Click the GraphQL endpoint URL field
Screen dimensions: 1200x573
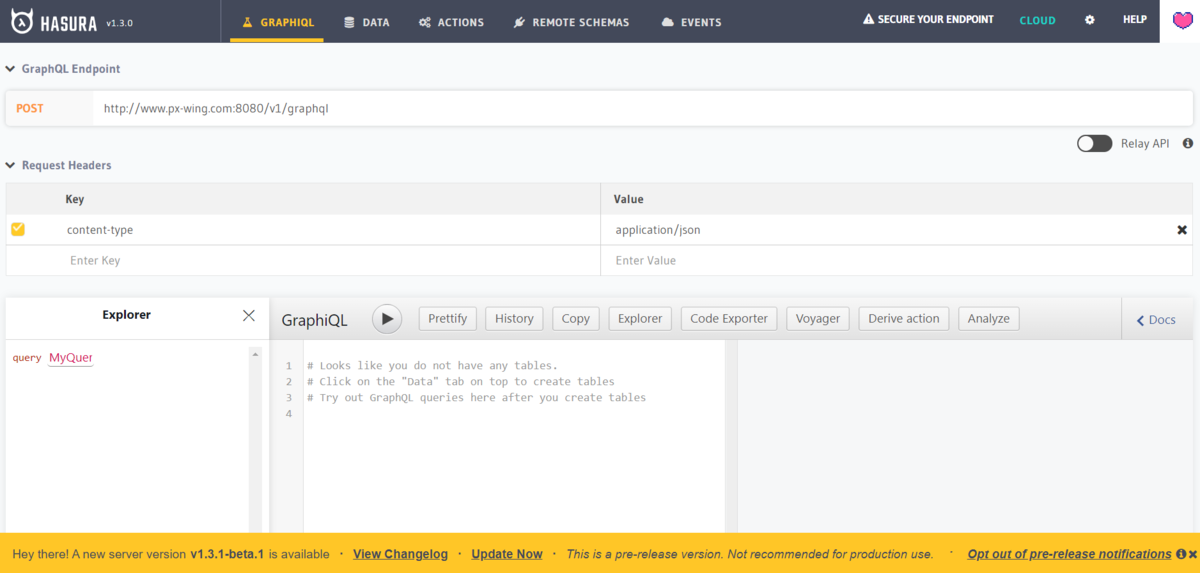[x=642, y=108]
